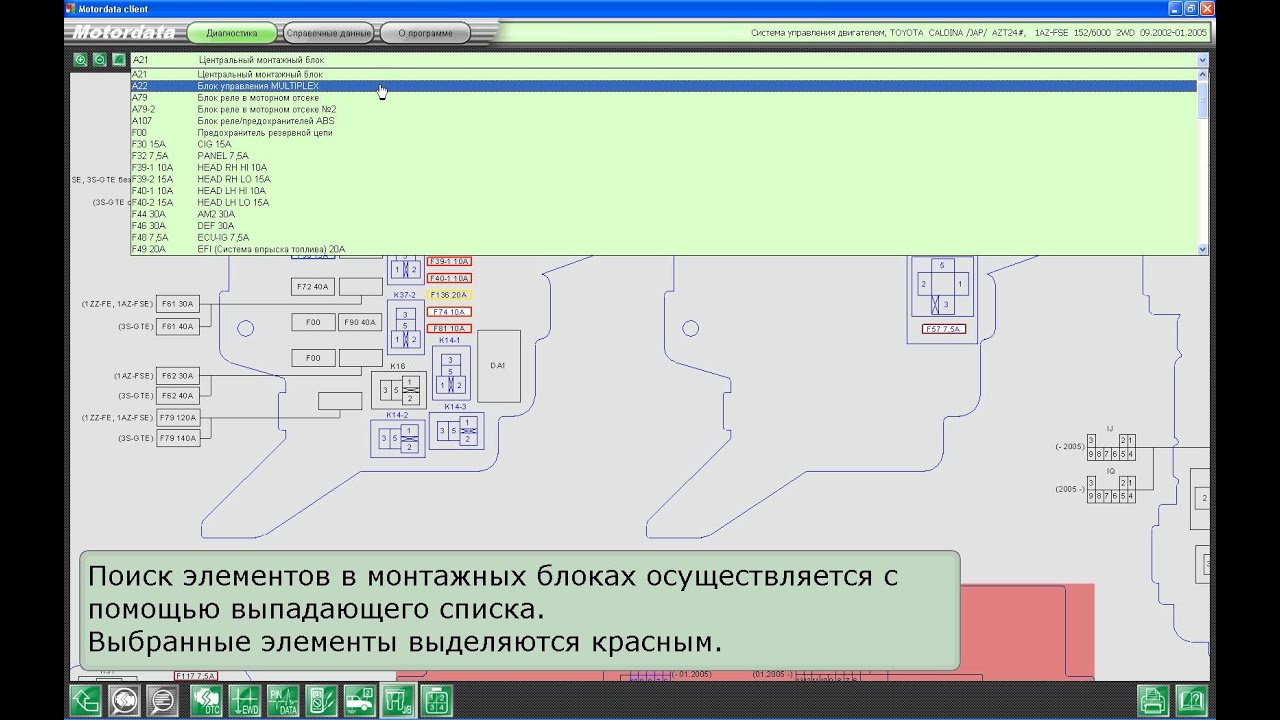Collapse the block selection dropdown arrow

pyautogui.click(x=1202, y=60)
